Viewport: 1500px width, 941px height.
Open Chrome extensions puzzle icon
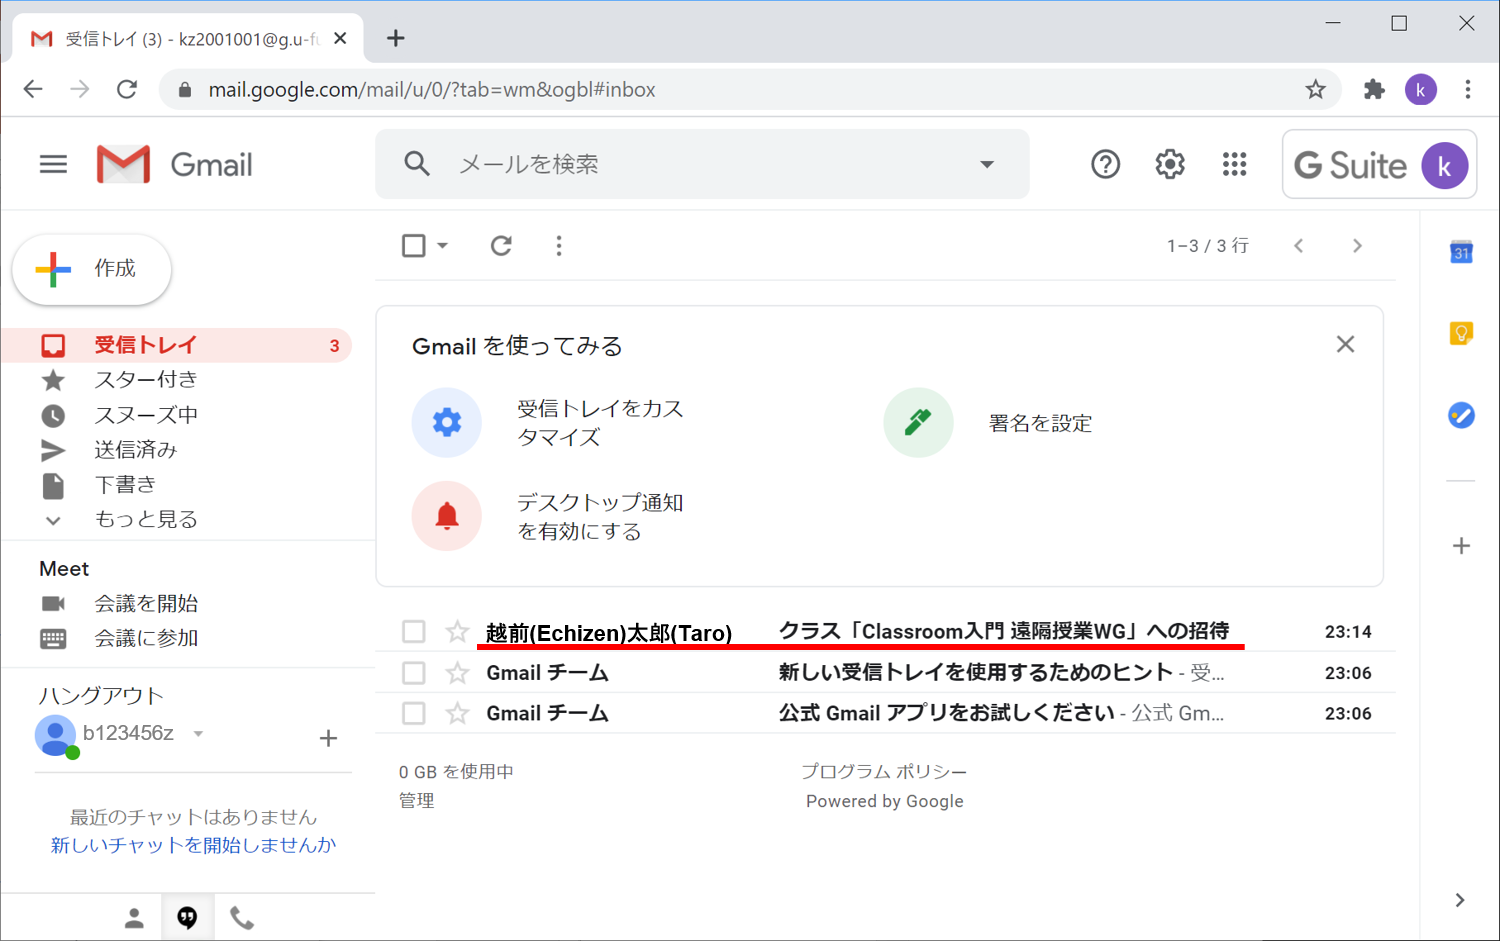[x=1374, y=90]
